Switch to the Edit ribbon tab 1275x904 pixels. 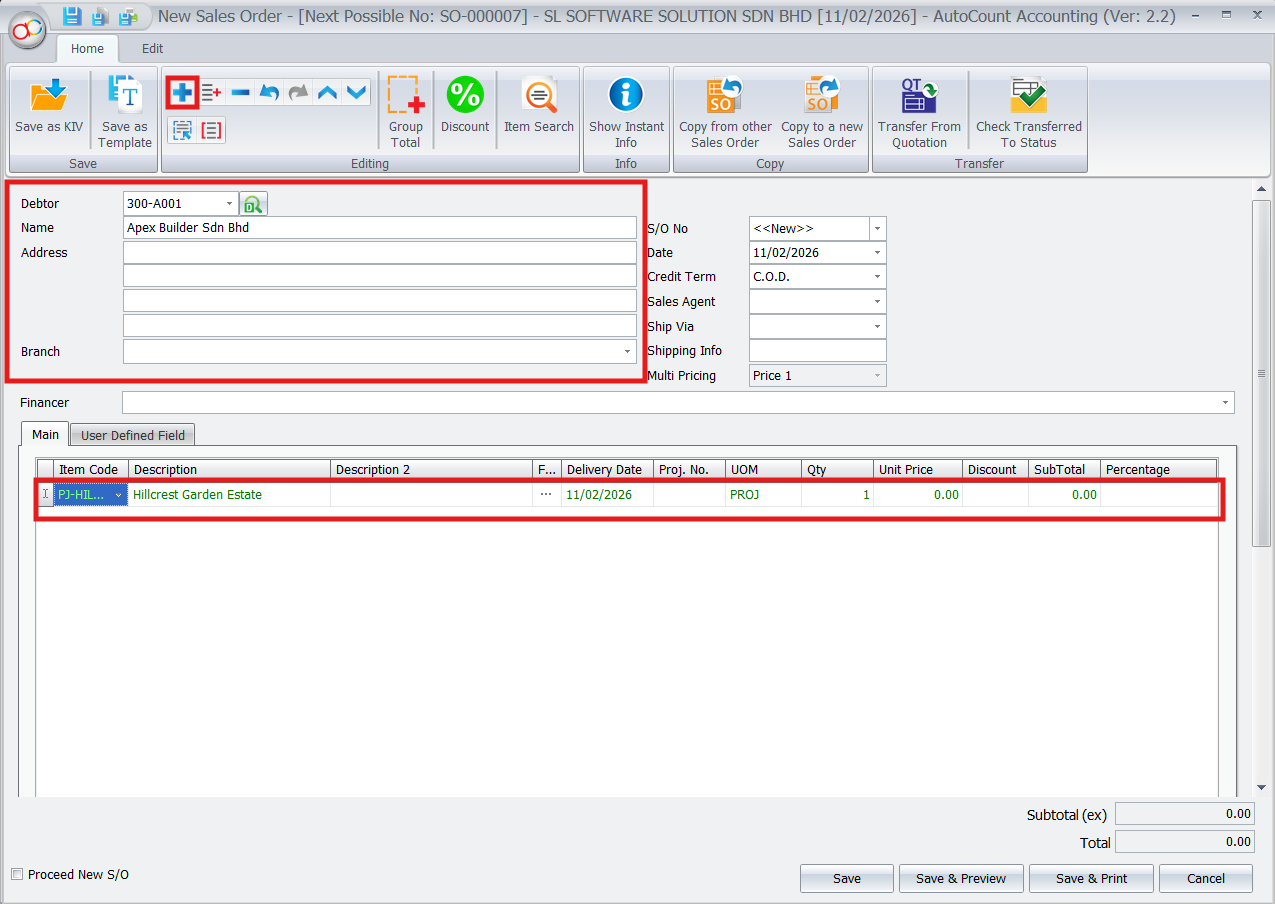[x=152, y=48]
